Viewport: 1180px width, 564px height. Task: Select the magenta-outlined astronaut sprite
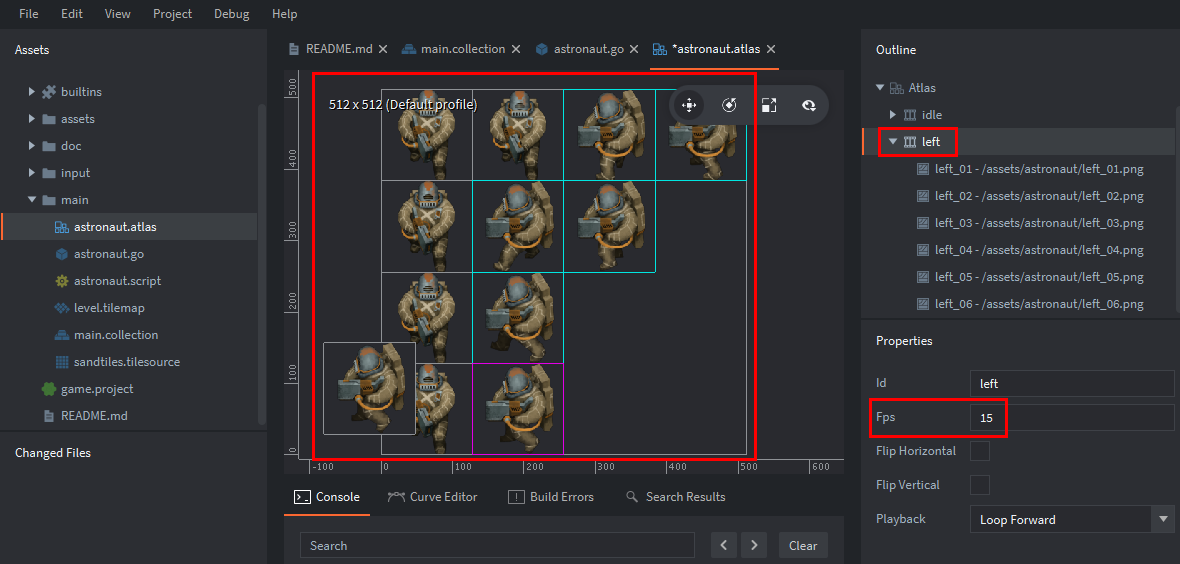pos(518,409)
